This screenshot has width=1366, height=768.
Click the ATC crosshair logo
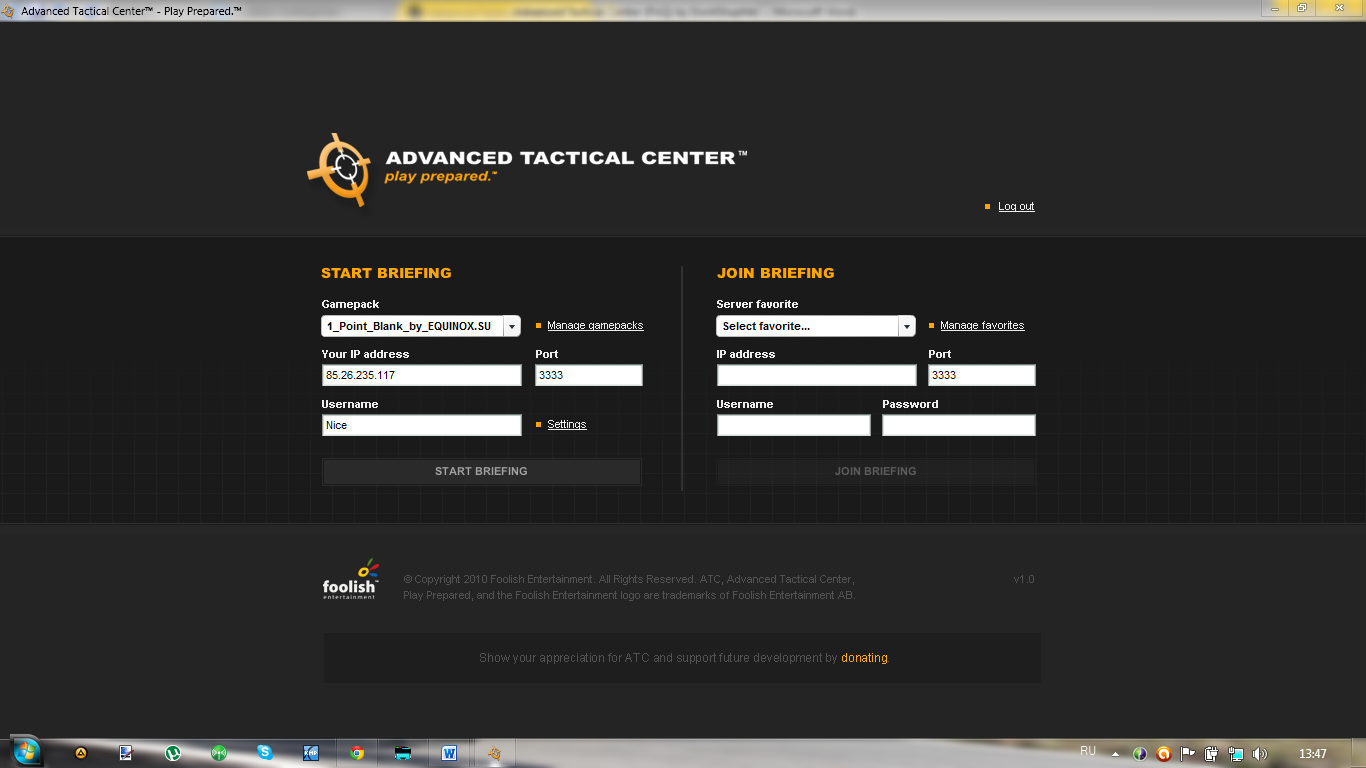click(339, 170)
